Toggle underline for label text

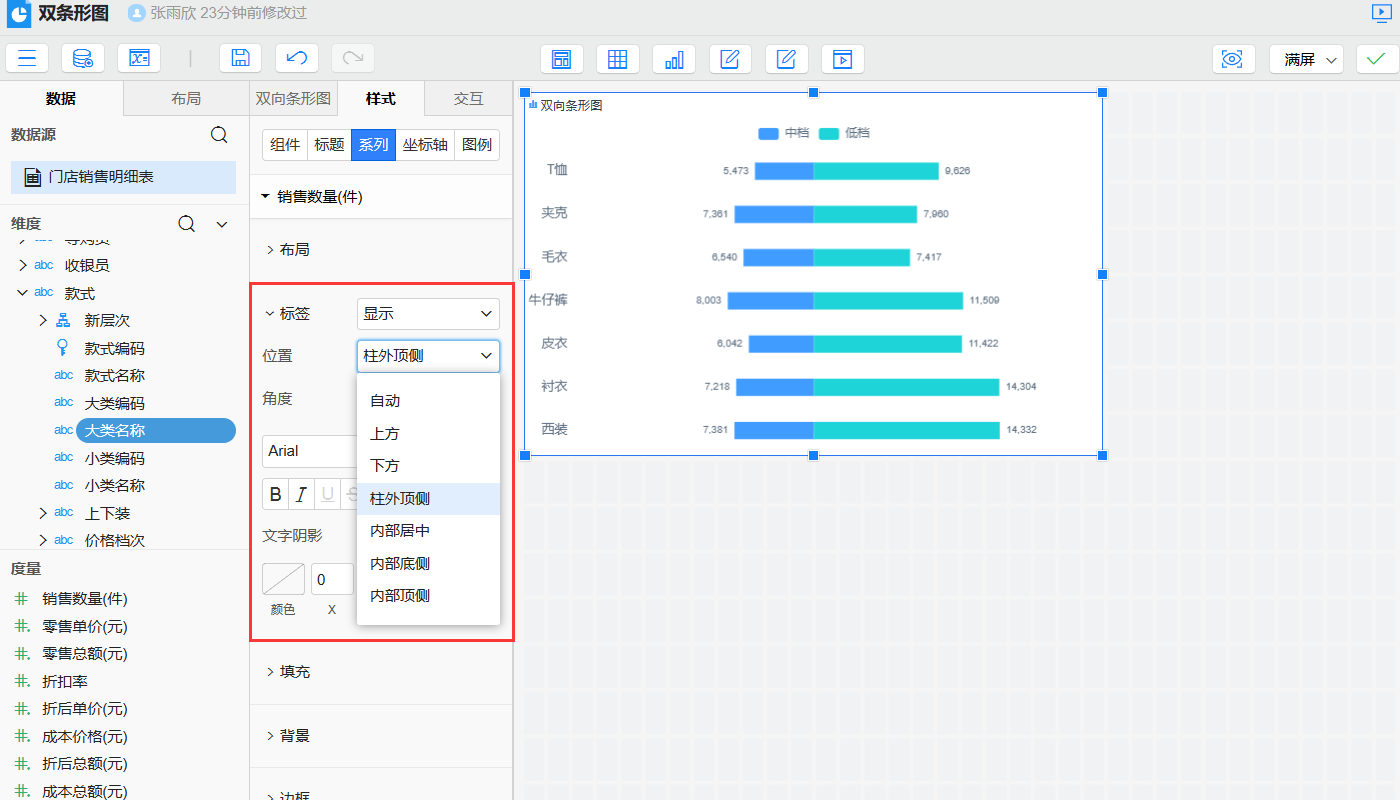pos(327,495)
